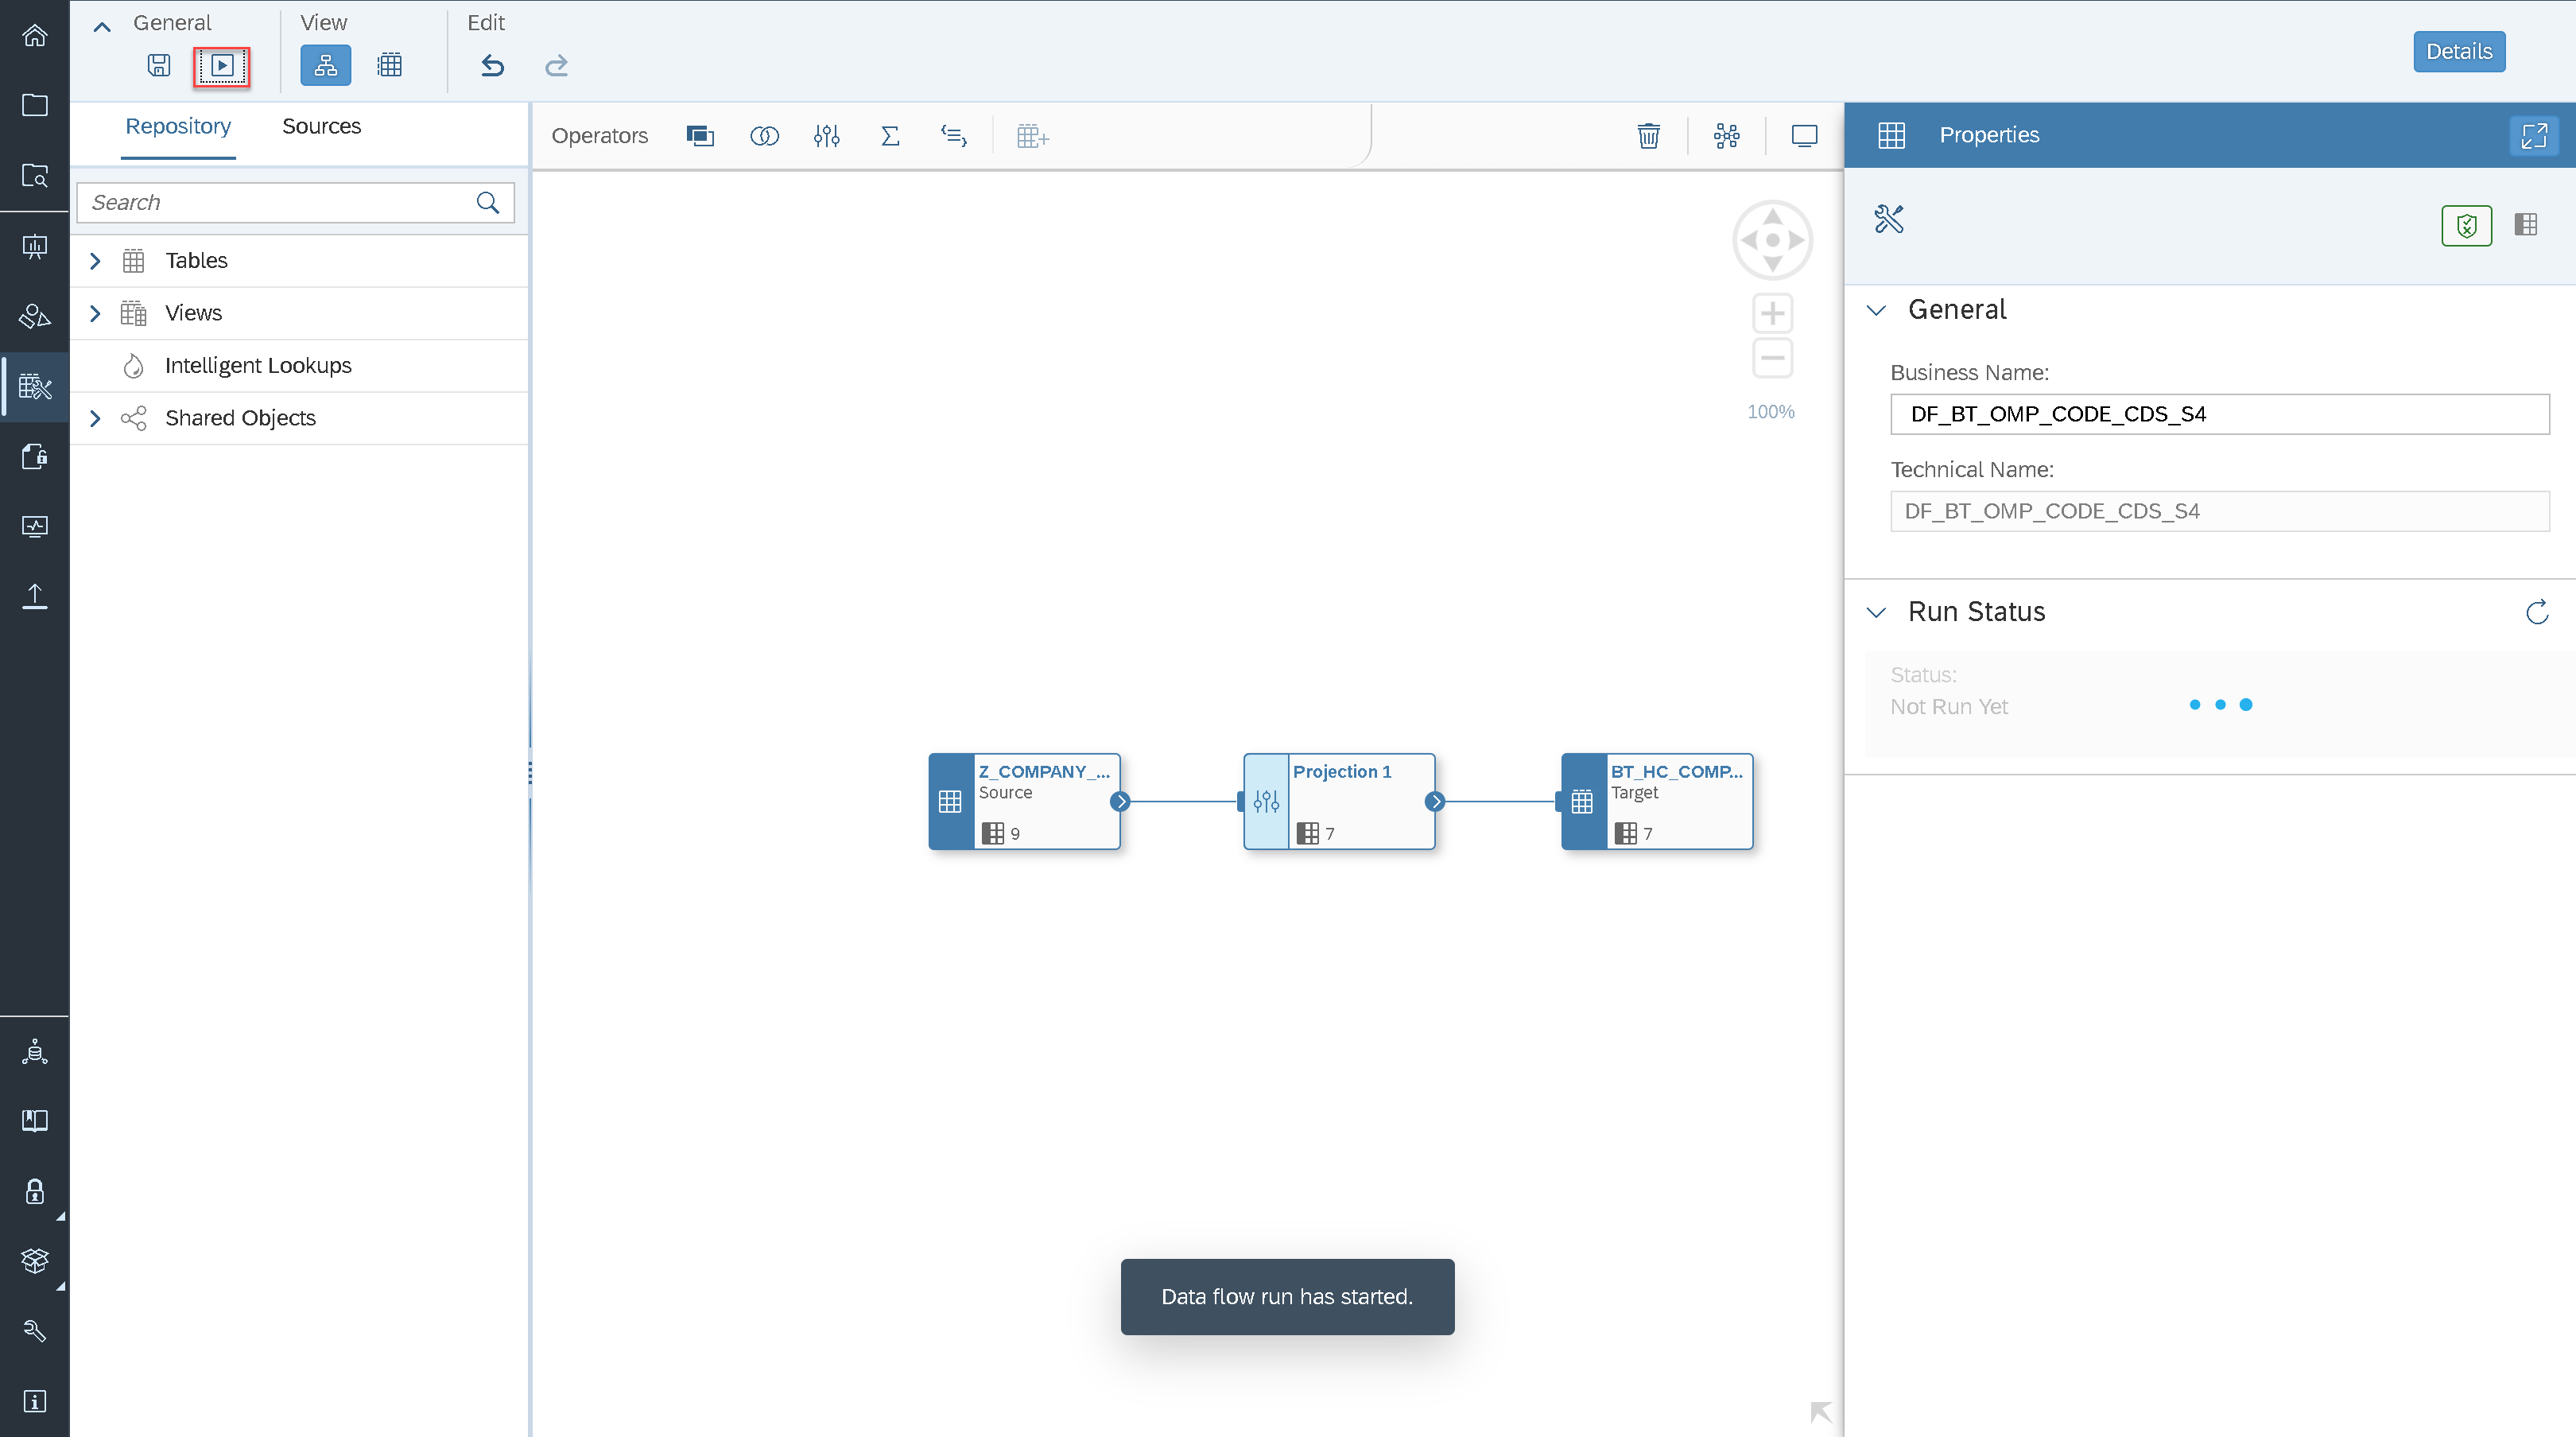
Task: Undo the last edit
Action: pos(493,66)
